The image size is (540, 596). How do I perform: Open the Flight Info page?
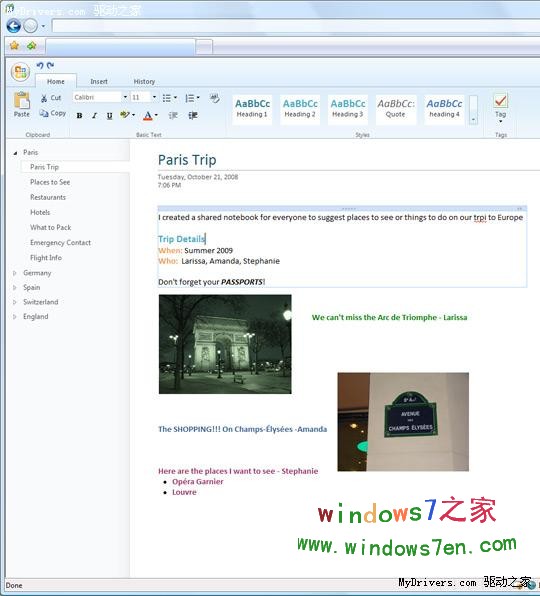click(46, 258)
